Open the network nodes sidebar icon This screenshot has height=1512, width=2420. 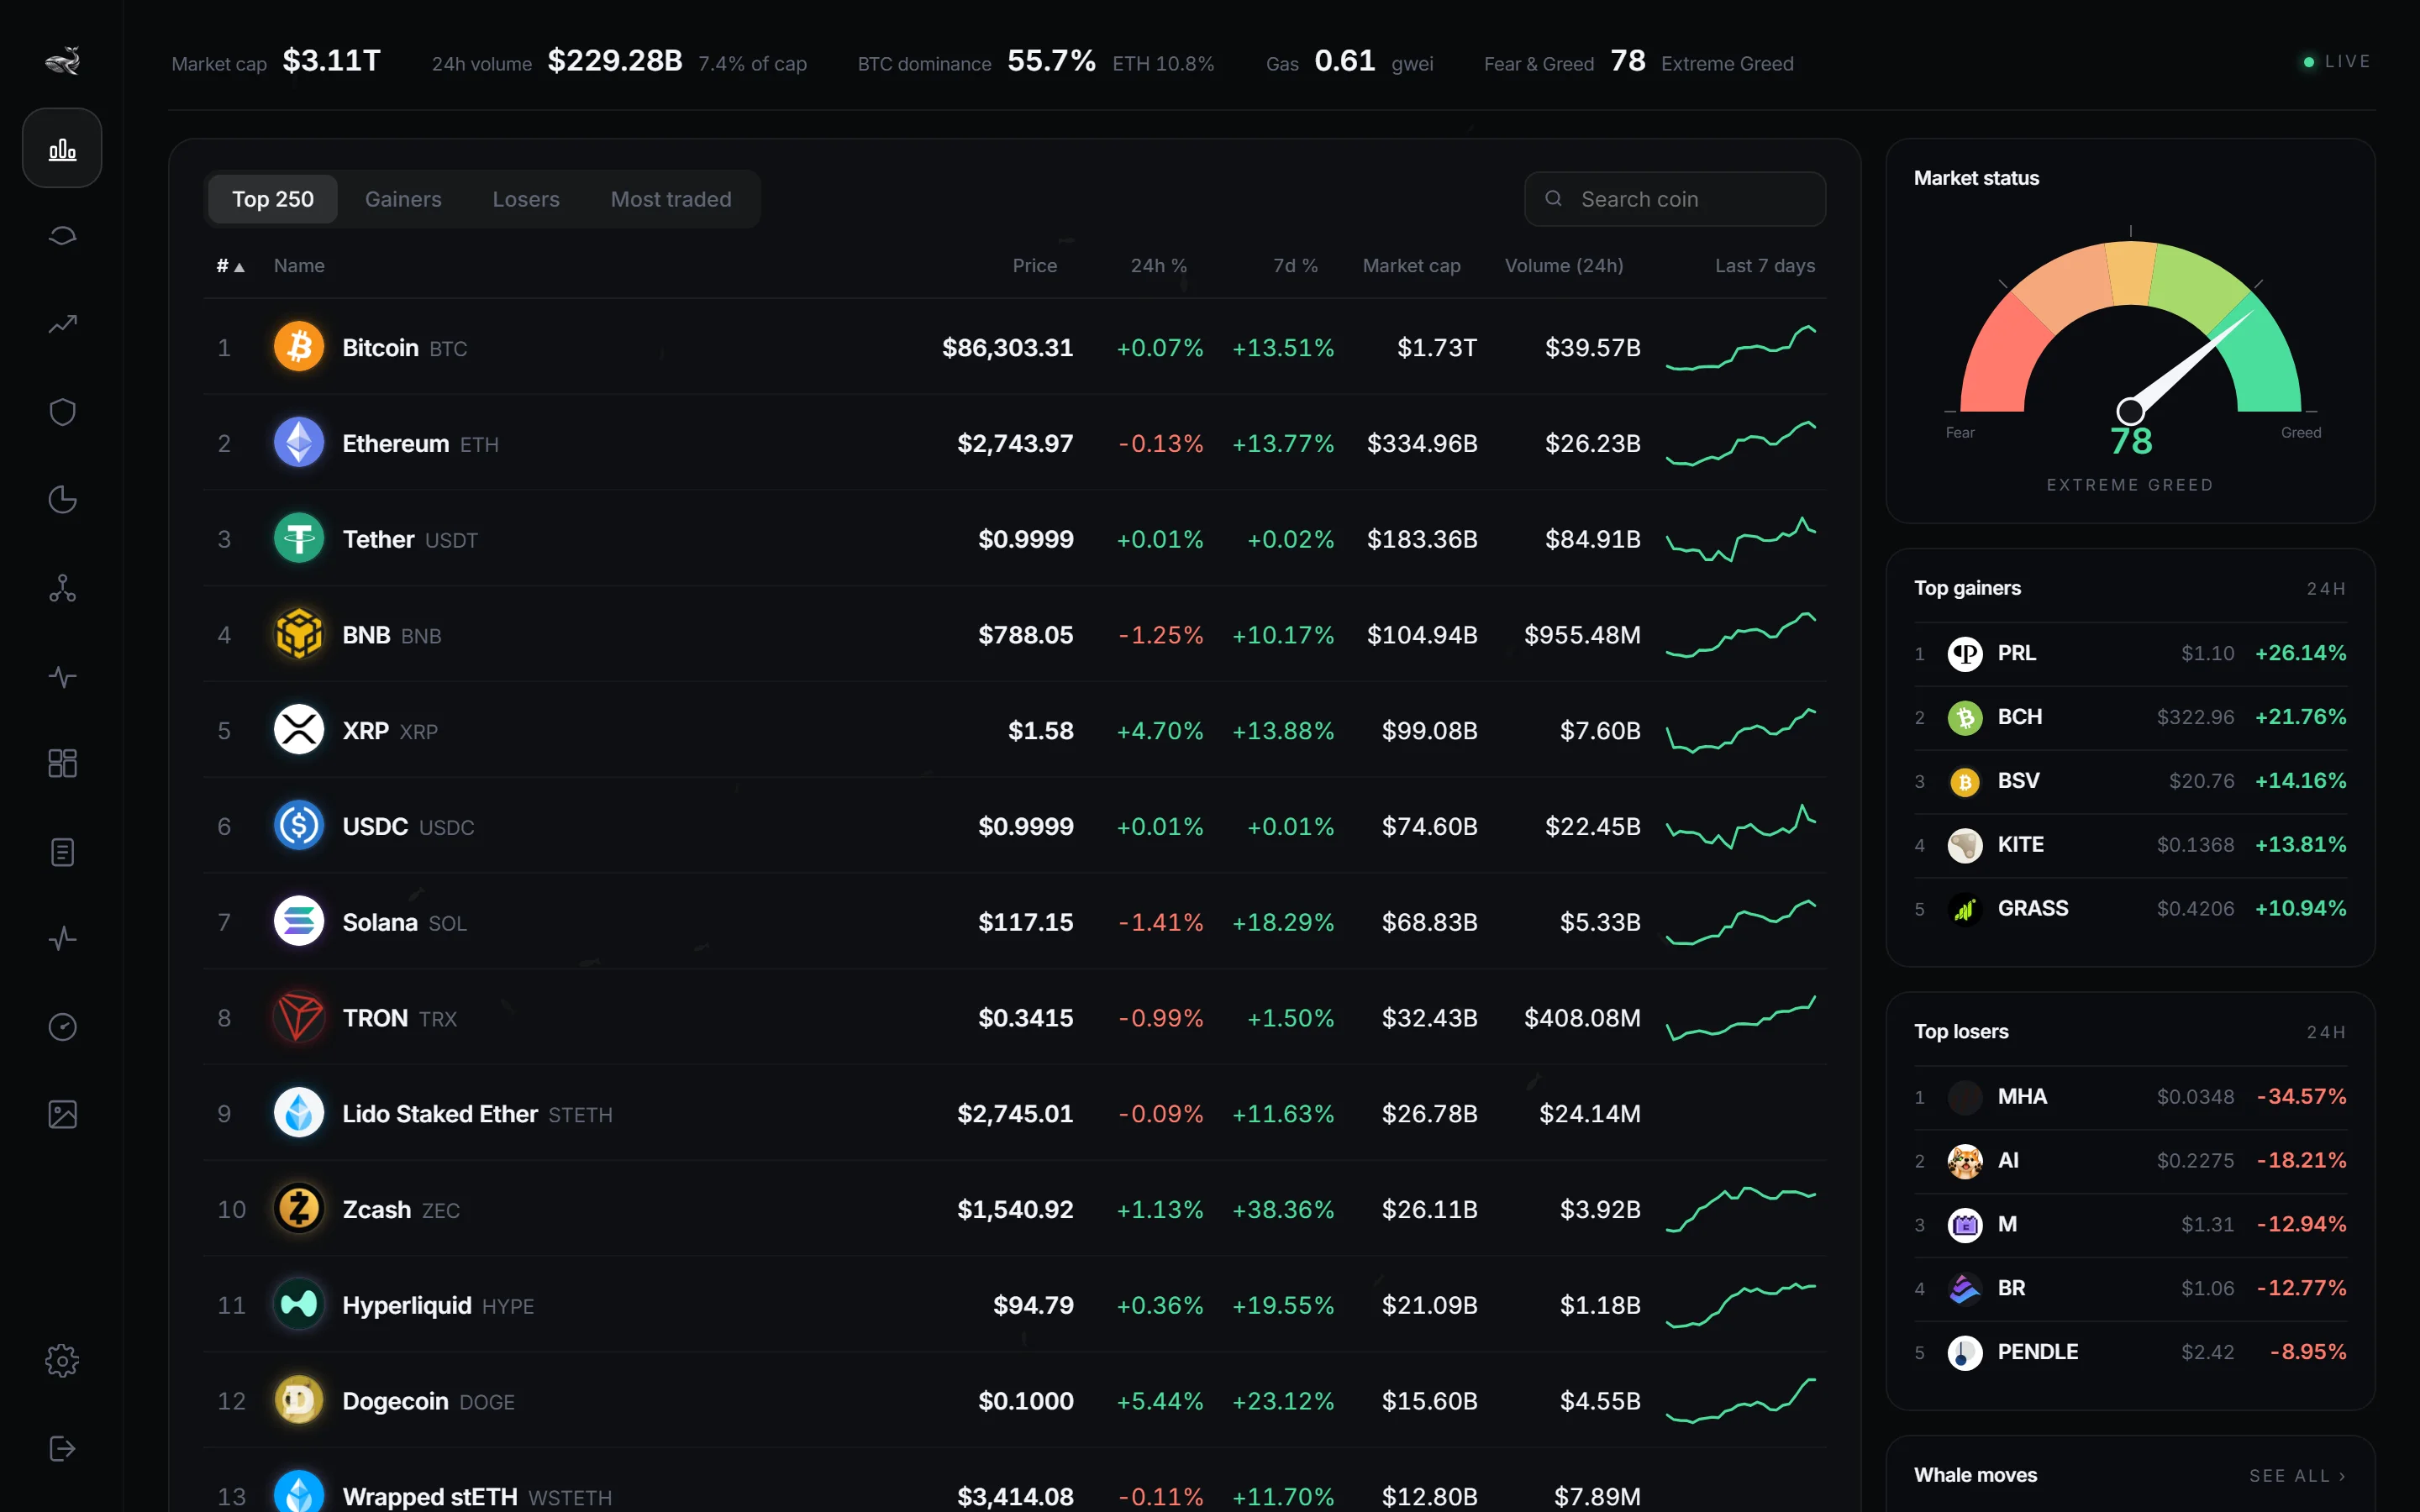point(62,588)
